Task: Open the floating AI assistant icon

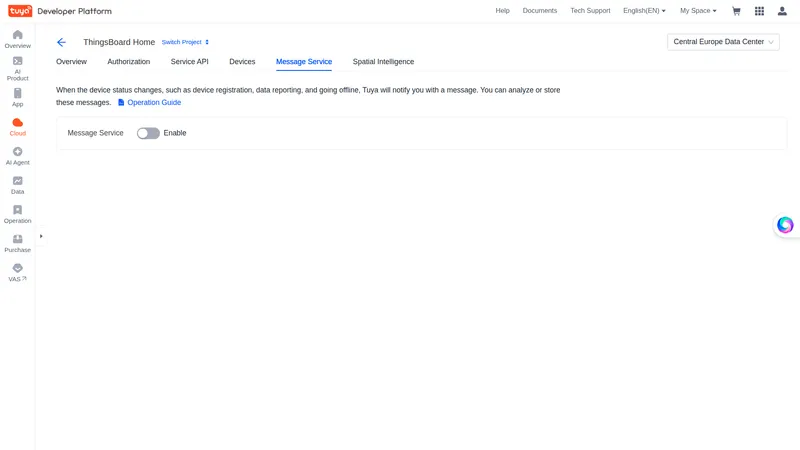Action: 785,225
